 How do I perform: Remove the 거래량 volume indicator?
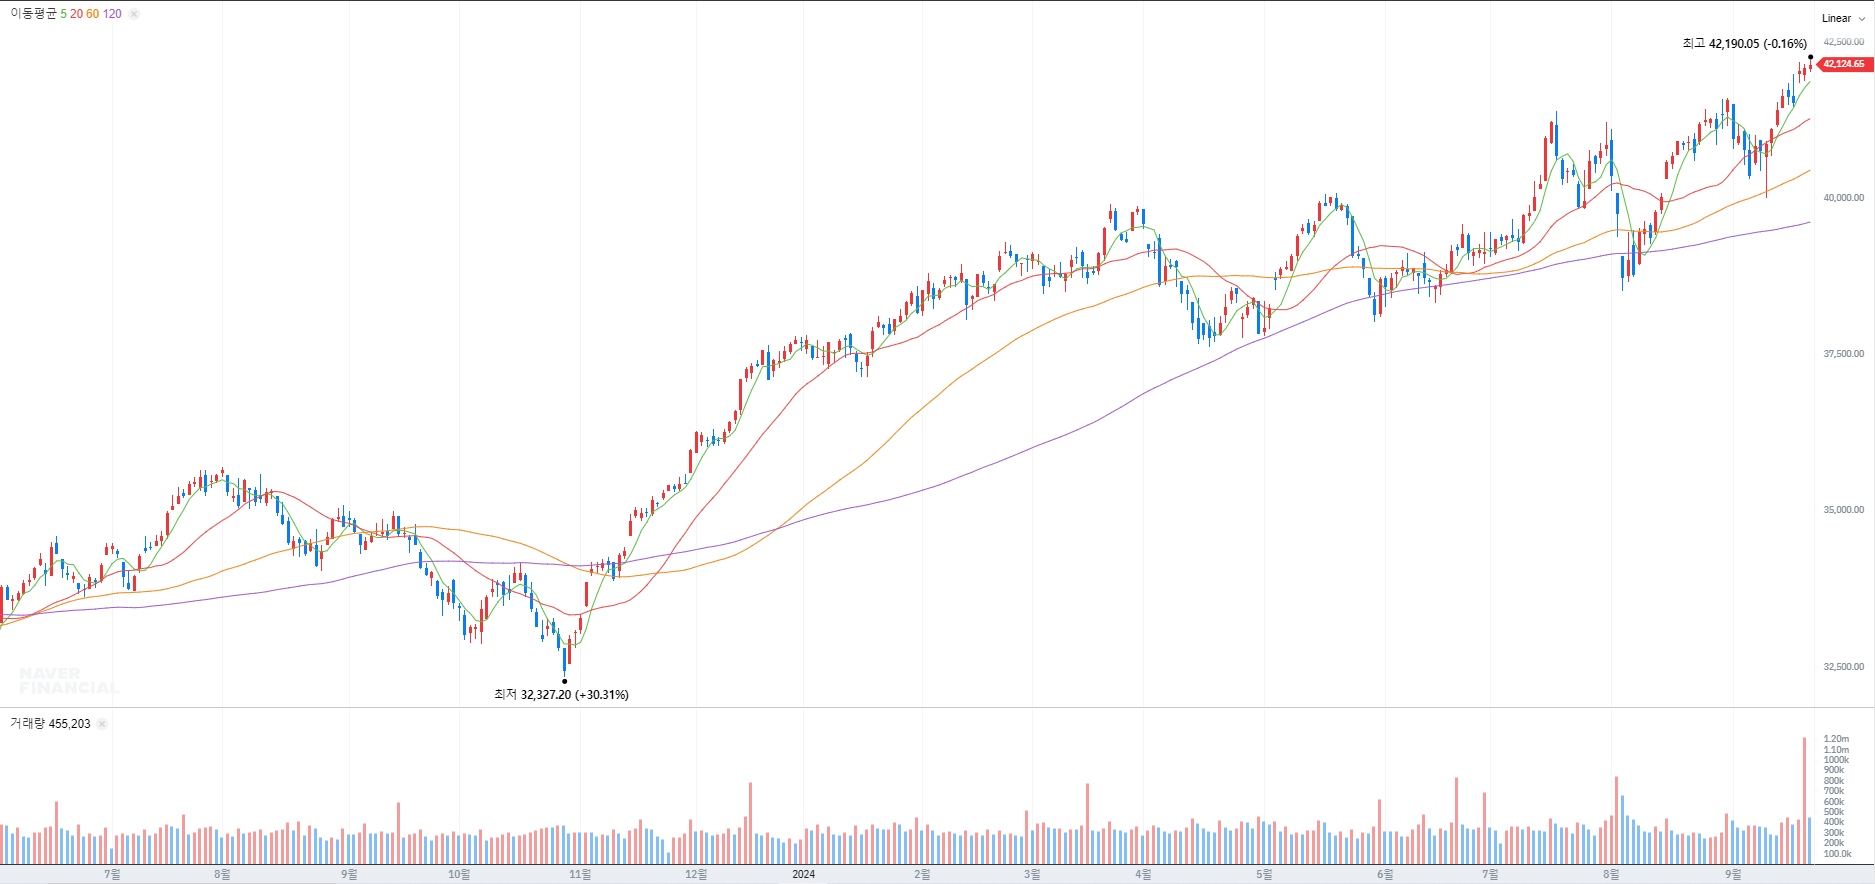[x=102, y=724]
